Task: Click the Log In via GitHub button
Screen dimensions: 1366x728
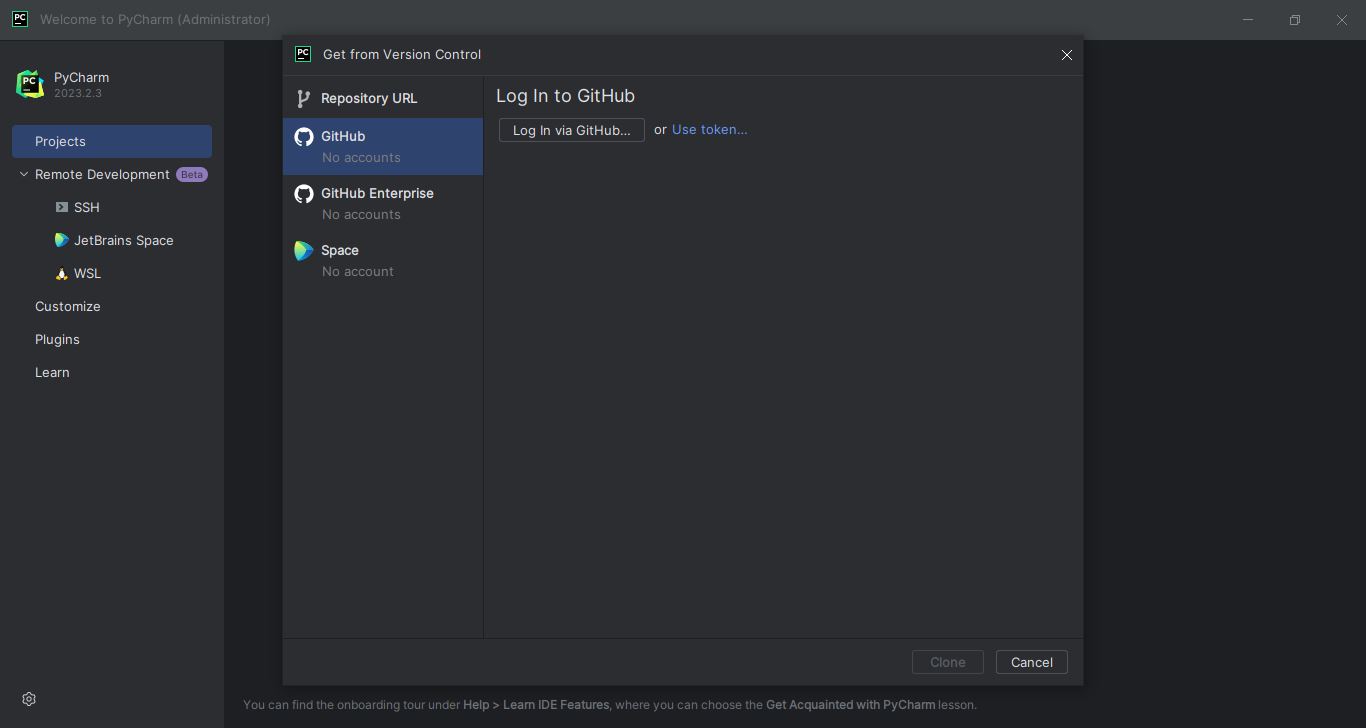Action: coord(572,130)
